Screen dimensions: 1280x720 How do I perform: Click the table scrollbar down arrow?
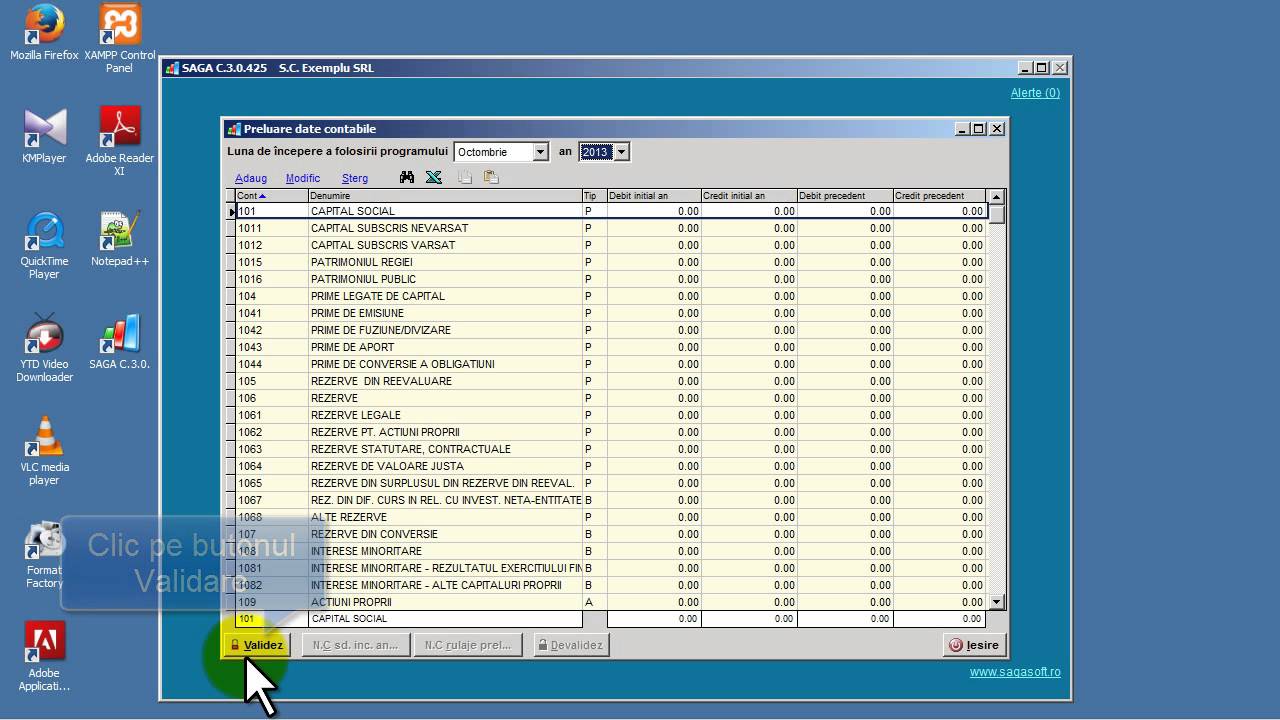(996, 602)
